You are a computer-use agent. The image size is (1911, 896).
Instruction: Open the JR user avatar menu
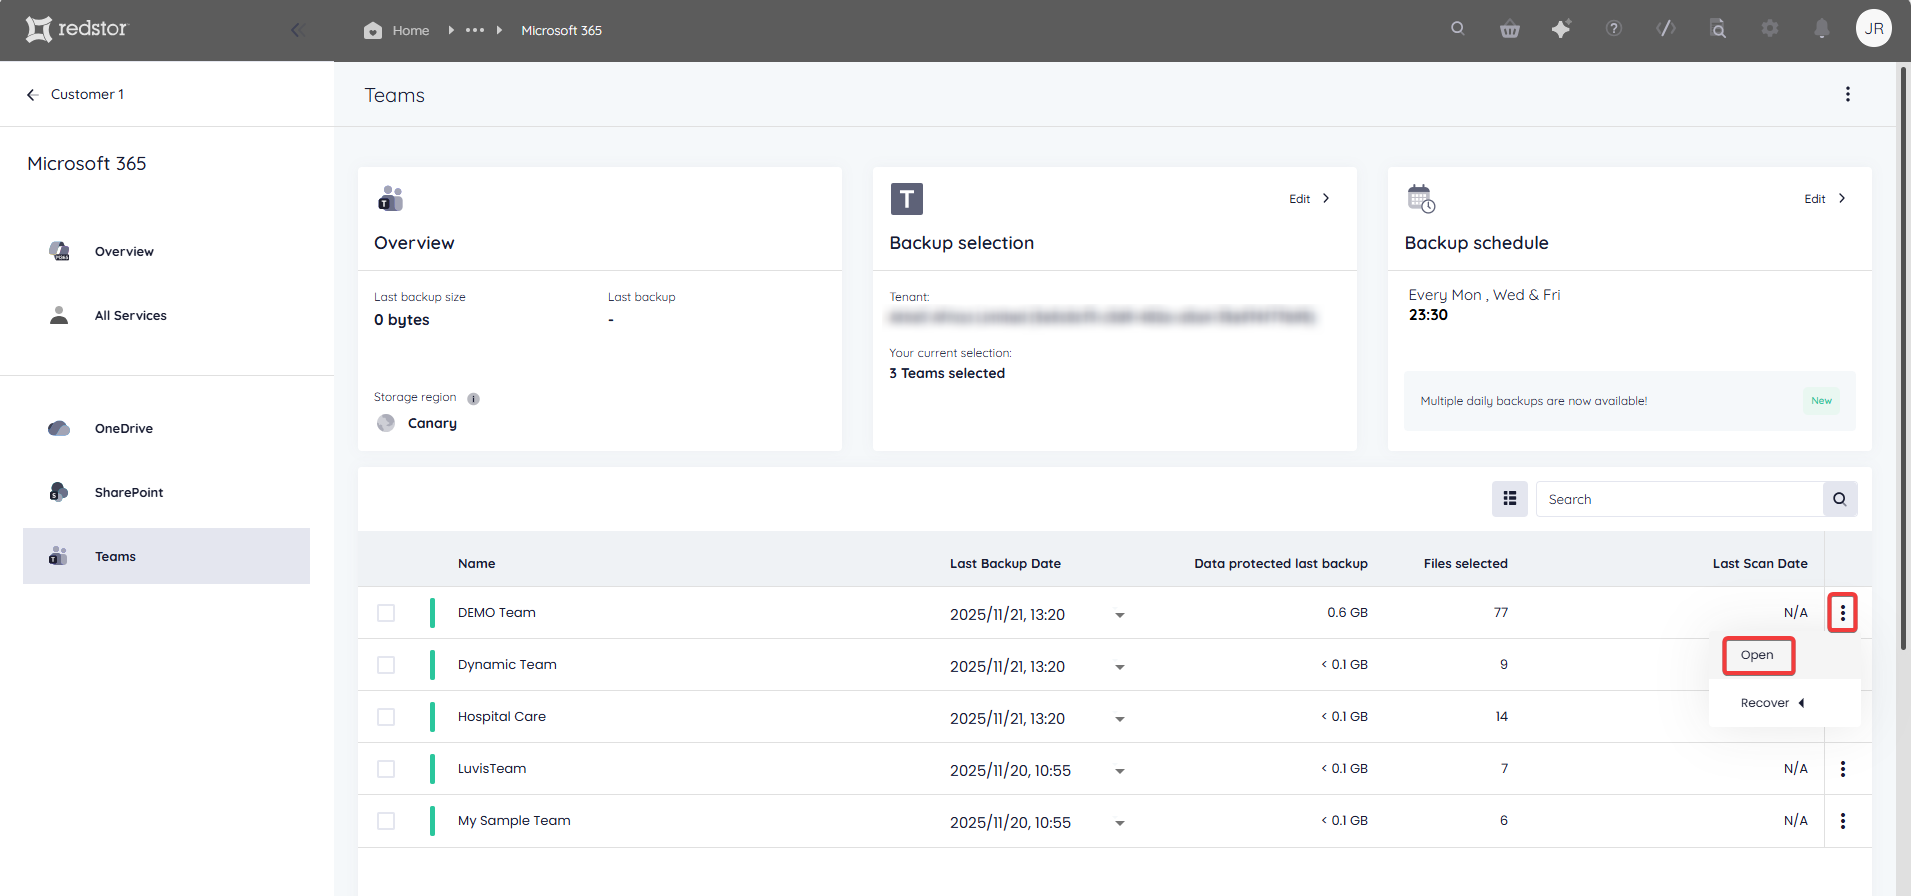[x=1874, y=28]
